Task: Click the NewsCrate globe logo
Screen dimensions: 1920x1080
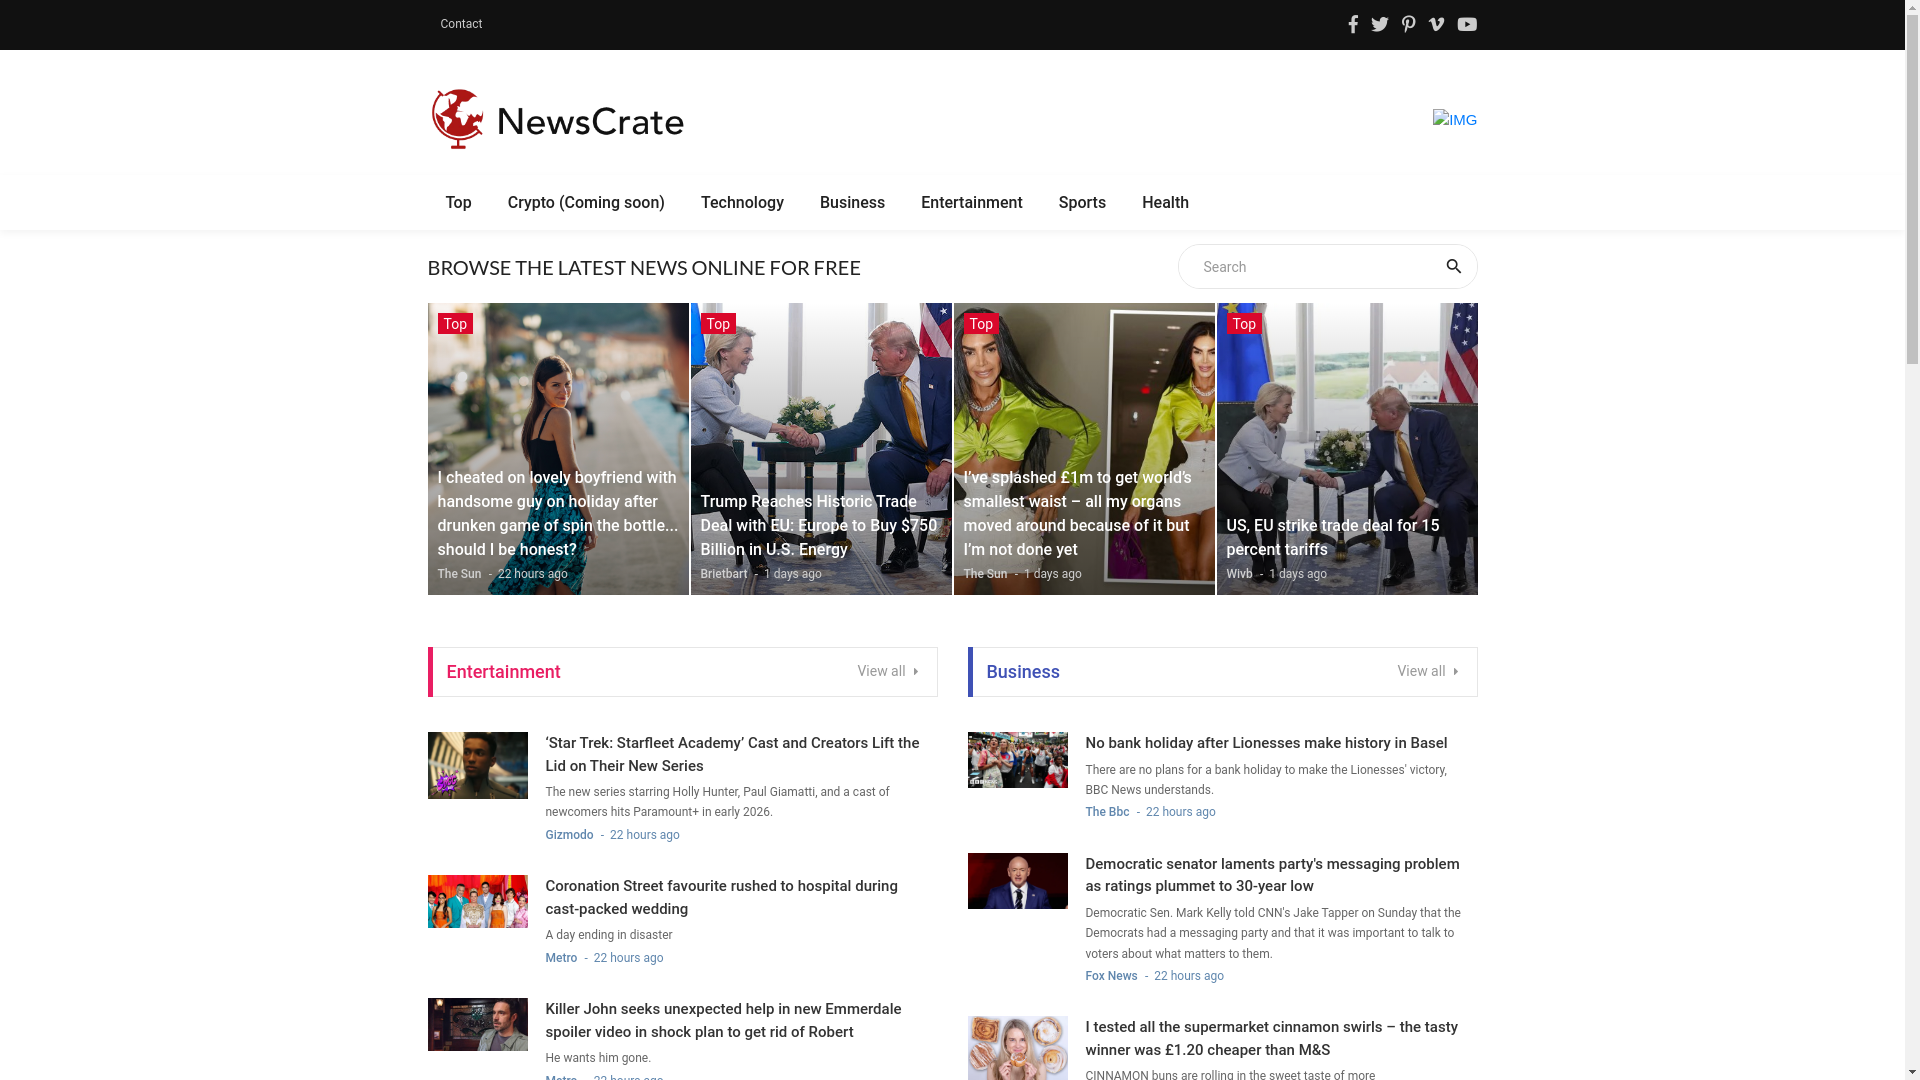Action: pos(557,119)
